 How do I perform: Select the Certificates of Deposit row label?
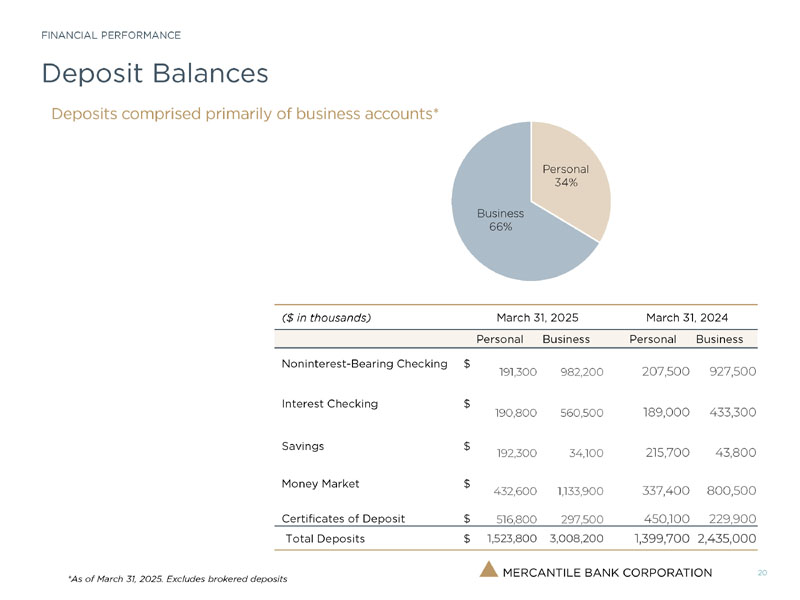coord(343,518)
